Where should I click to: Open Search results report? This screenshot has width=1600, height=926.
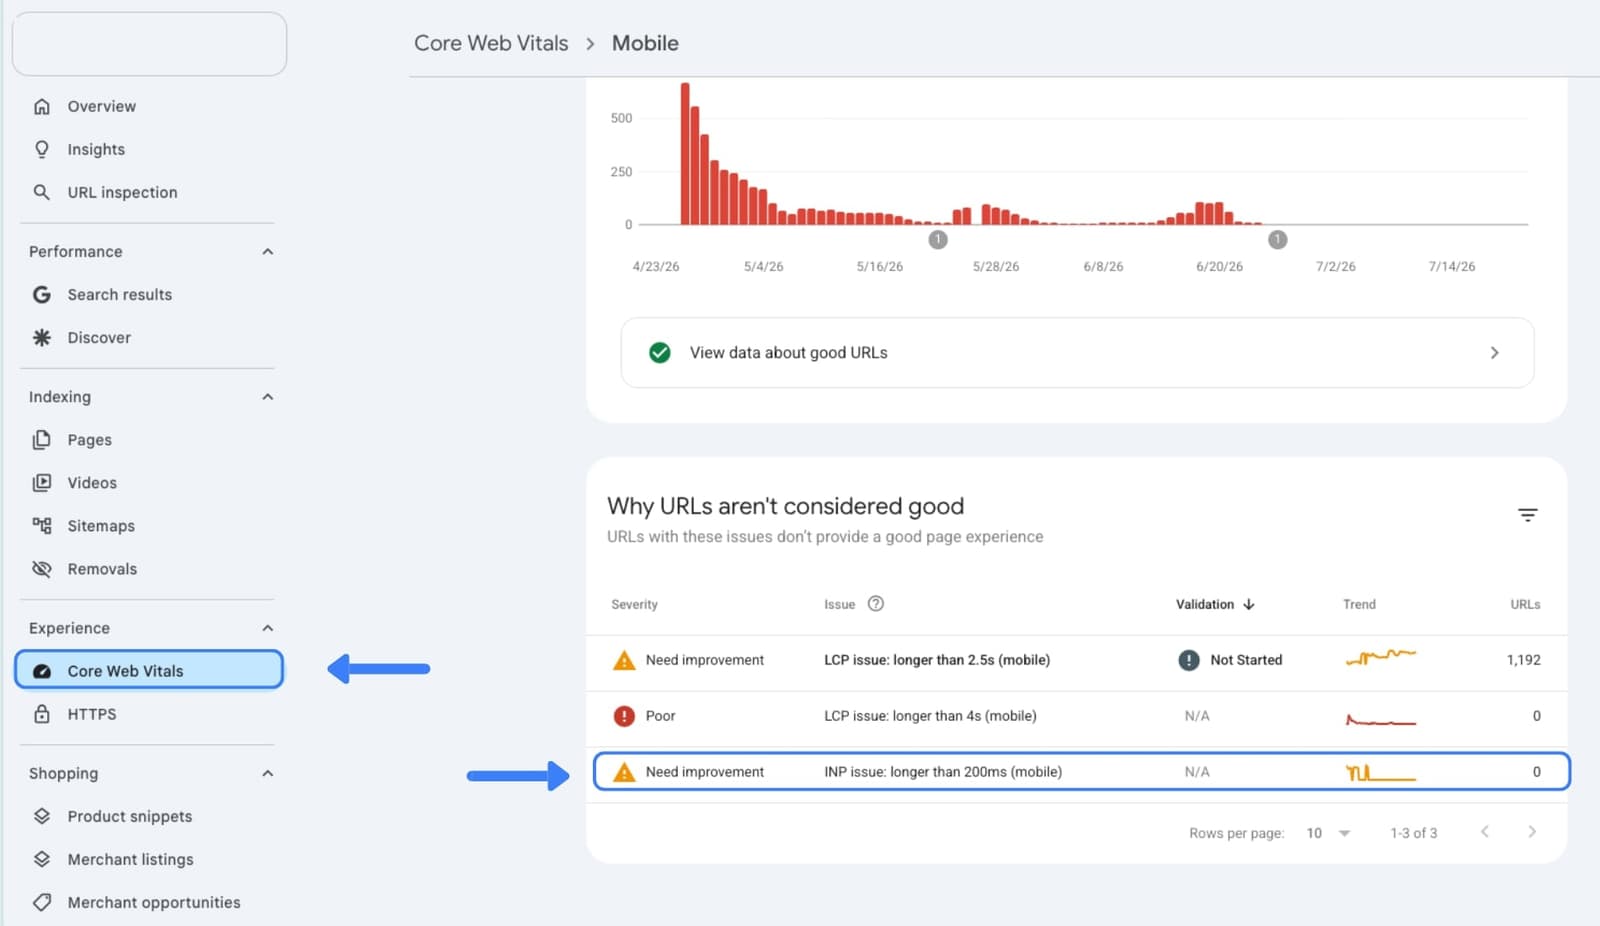[x=119, y=294]
